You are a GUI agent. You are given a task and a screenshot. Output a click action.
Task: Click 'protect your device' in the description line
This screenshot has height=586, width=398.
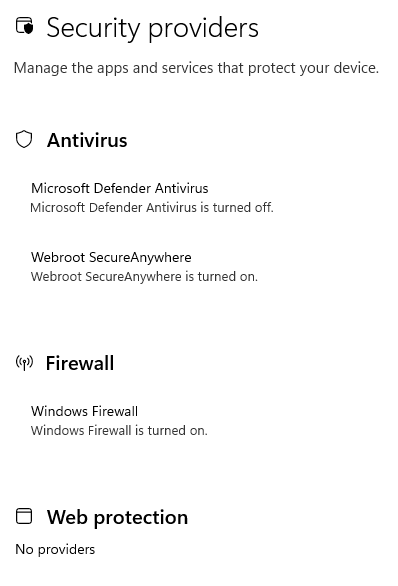click(x=313, y=68)
